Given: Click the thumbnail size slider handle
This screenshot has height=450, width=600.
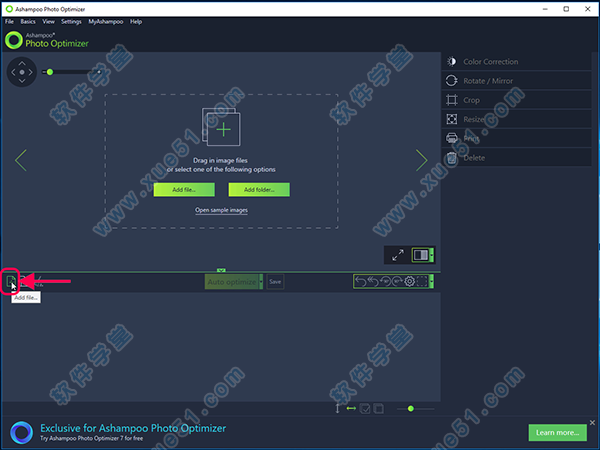Looking at the screenshot, I should point(411,408).
